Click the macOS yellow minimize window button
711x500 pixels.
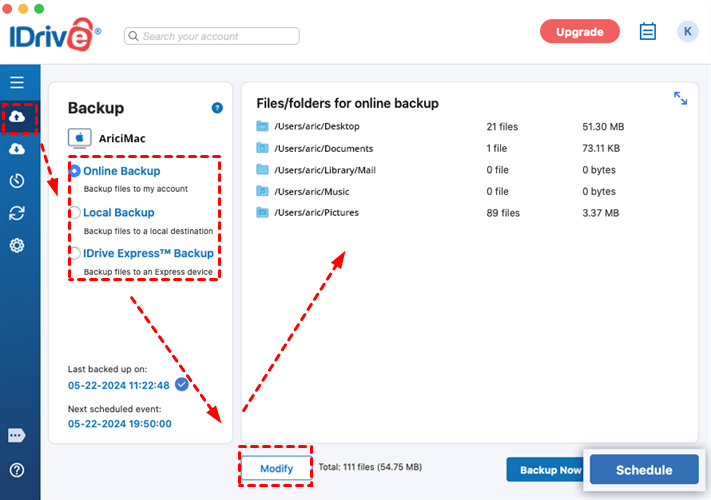[x=23, y=8]
